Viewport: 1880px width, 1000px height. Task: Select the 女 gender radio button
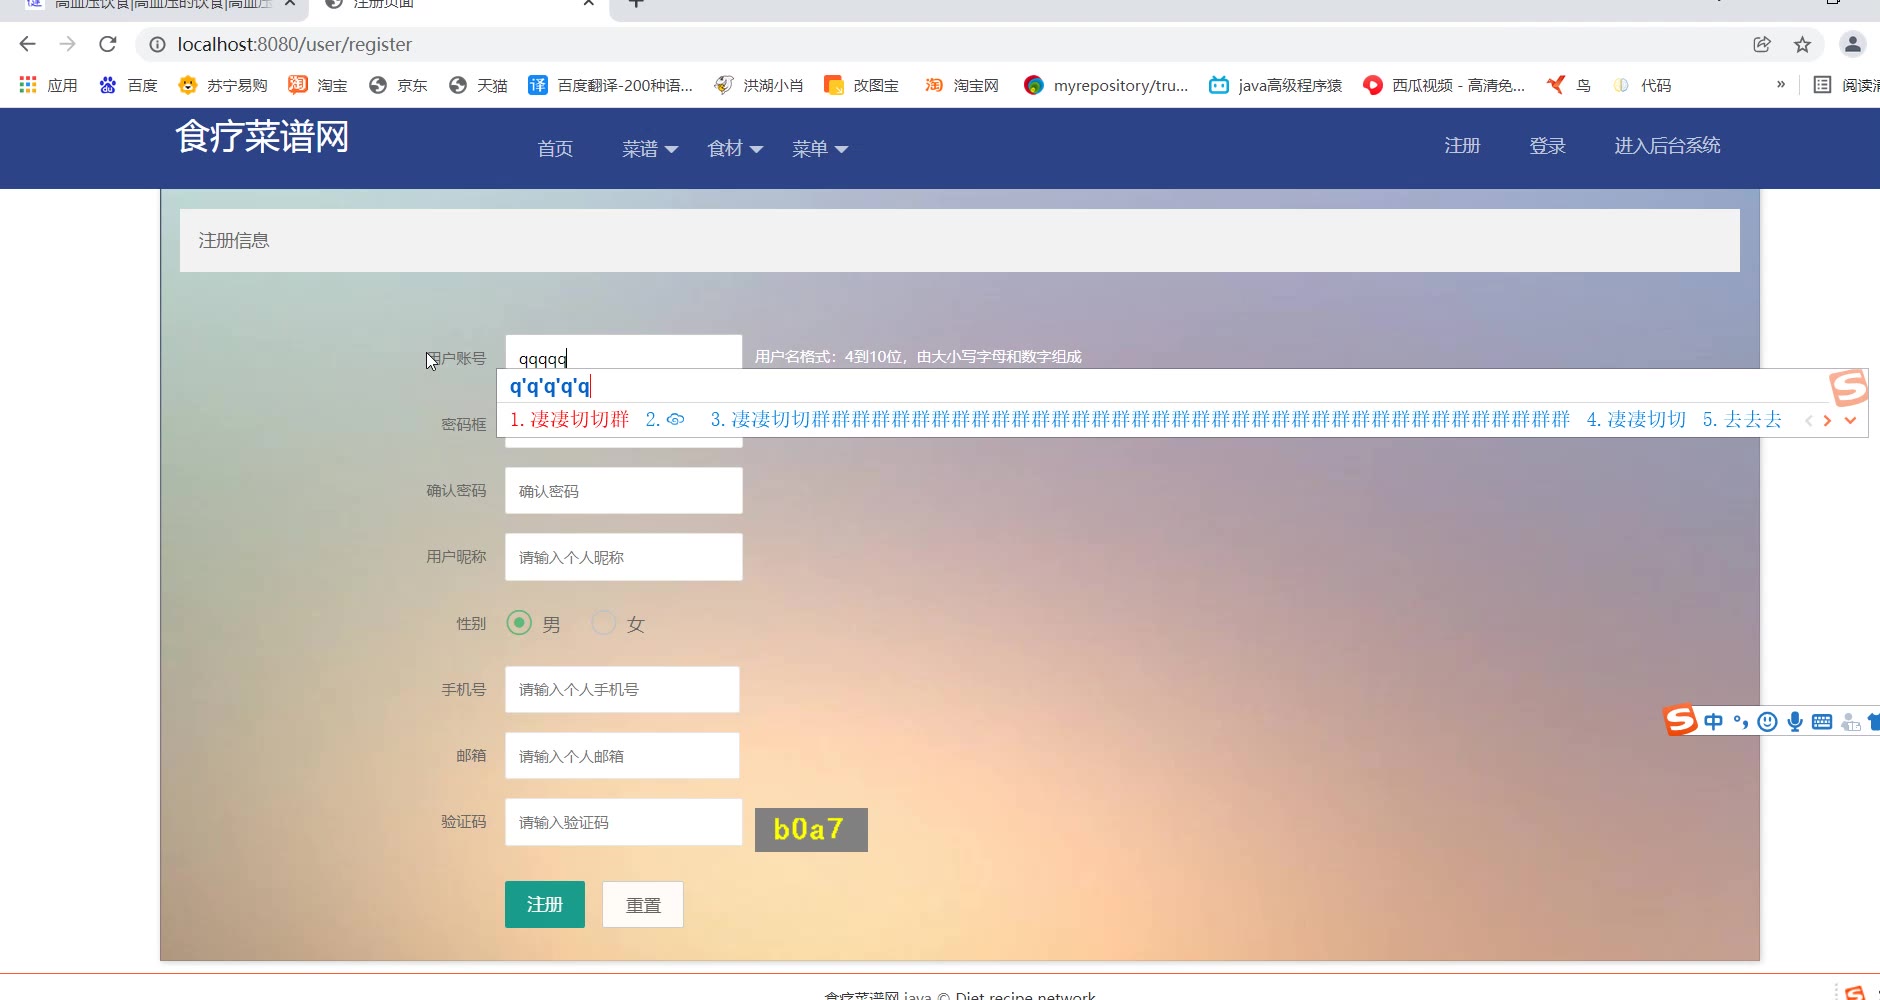pos(603,623)
